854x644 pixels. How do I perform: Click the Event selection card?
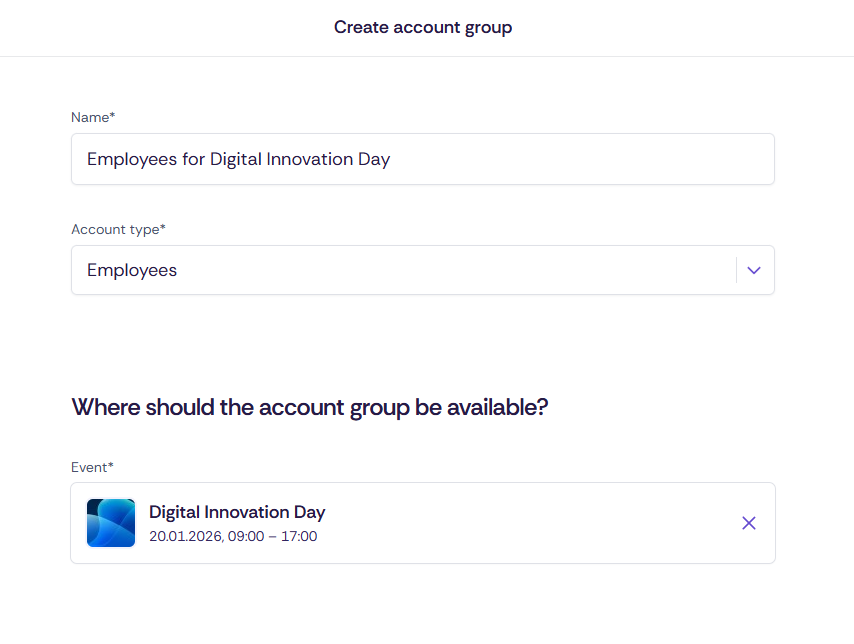(x=422, y=522)
